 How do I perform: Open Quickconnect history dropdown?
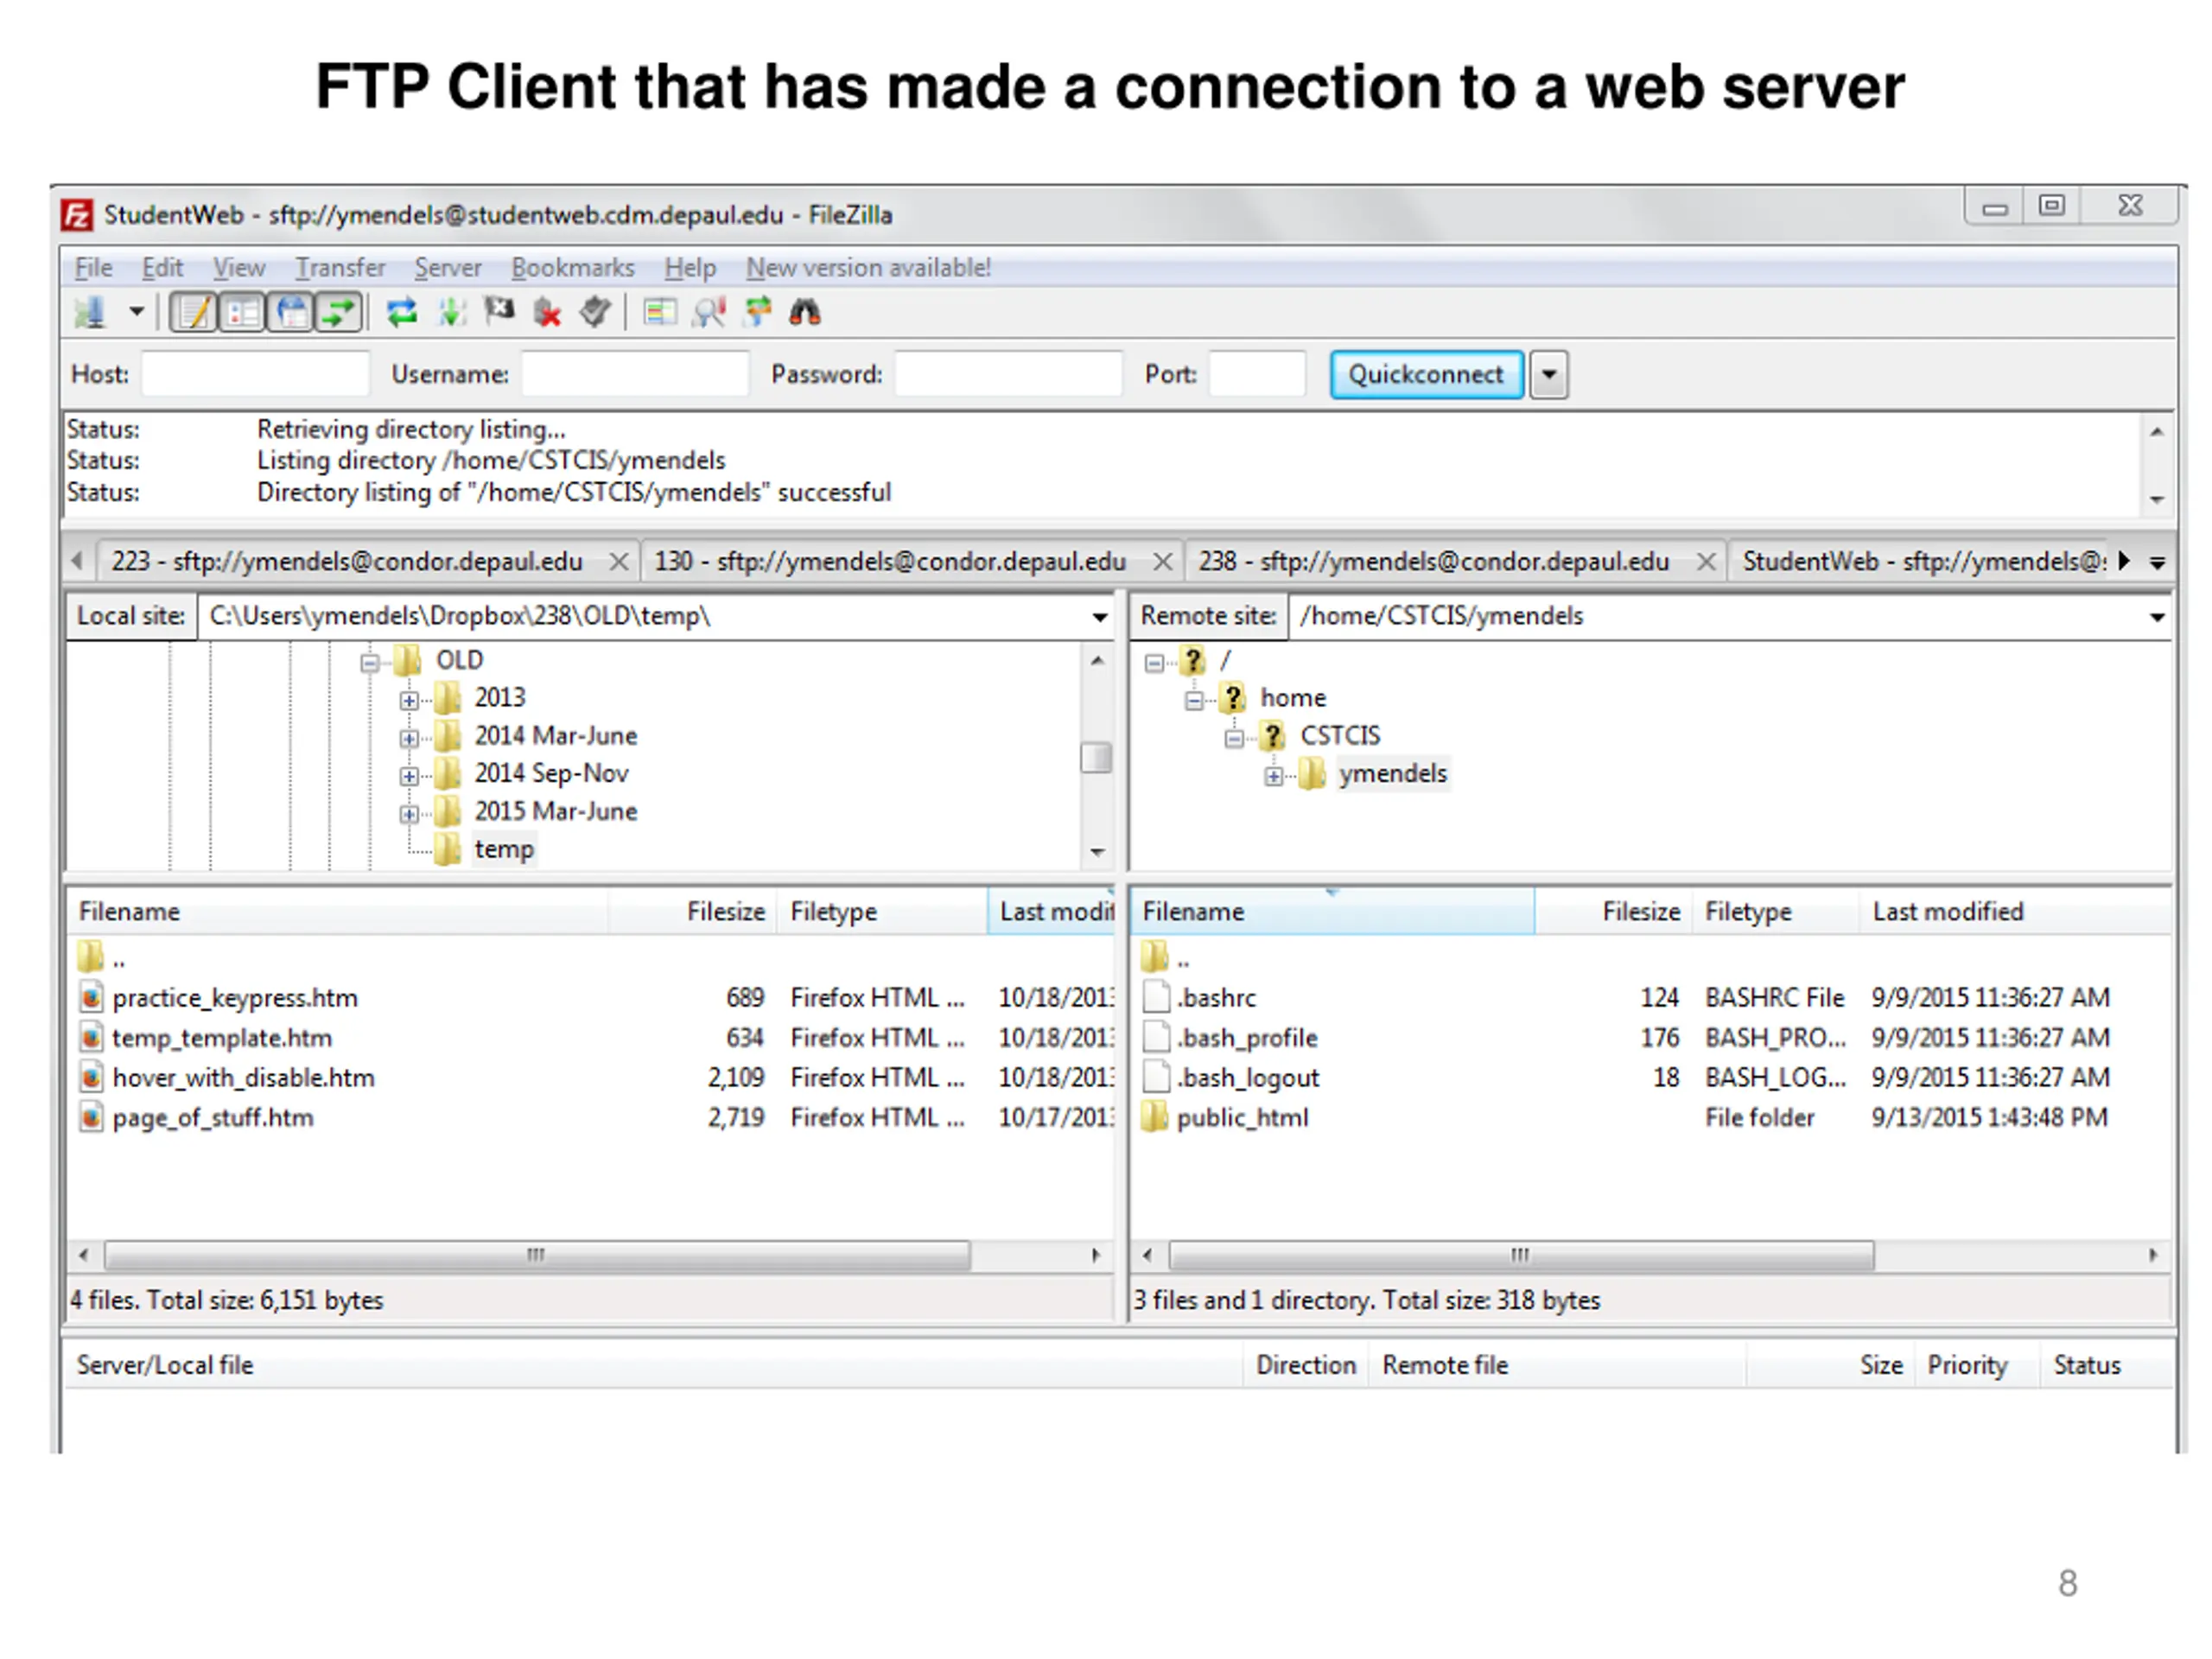[x=1548, y=375]
